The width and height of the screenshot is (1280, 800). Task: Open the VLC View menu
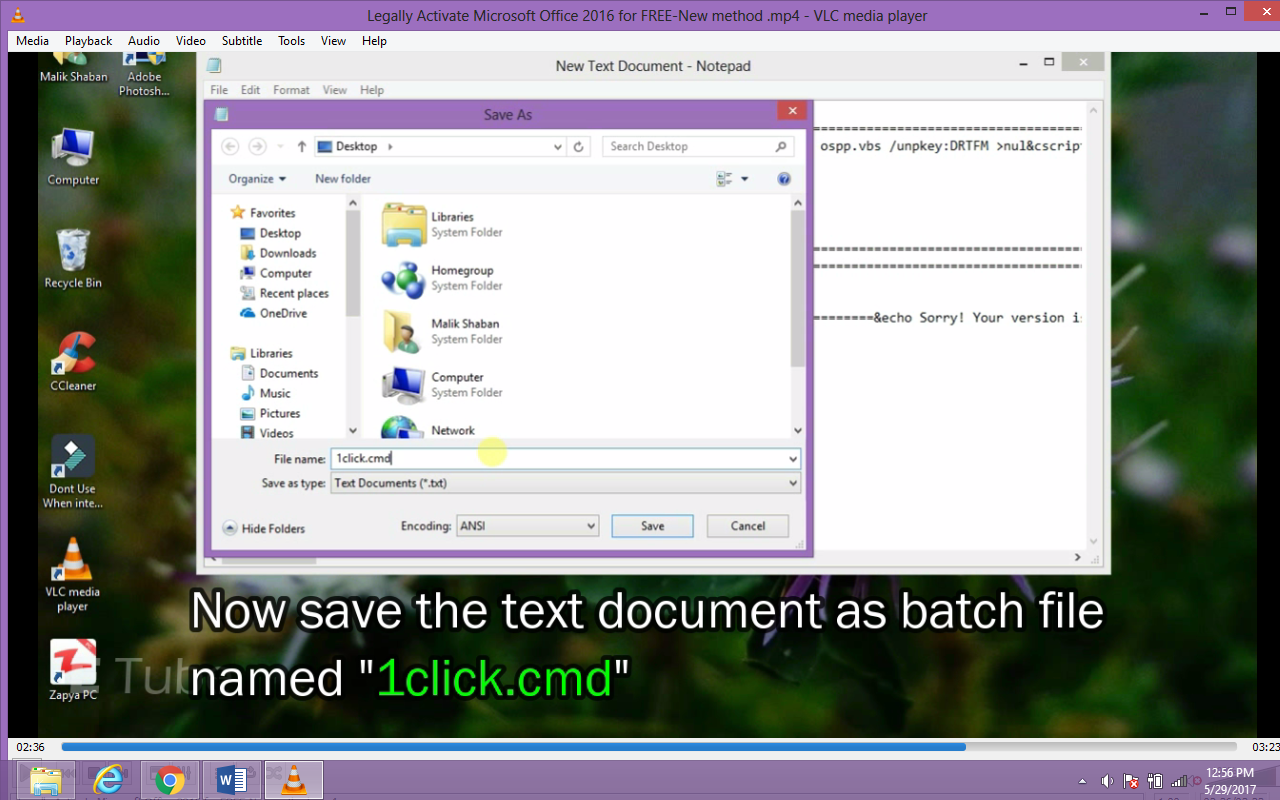point(334,41)
